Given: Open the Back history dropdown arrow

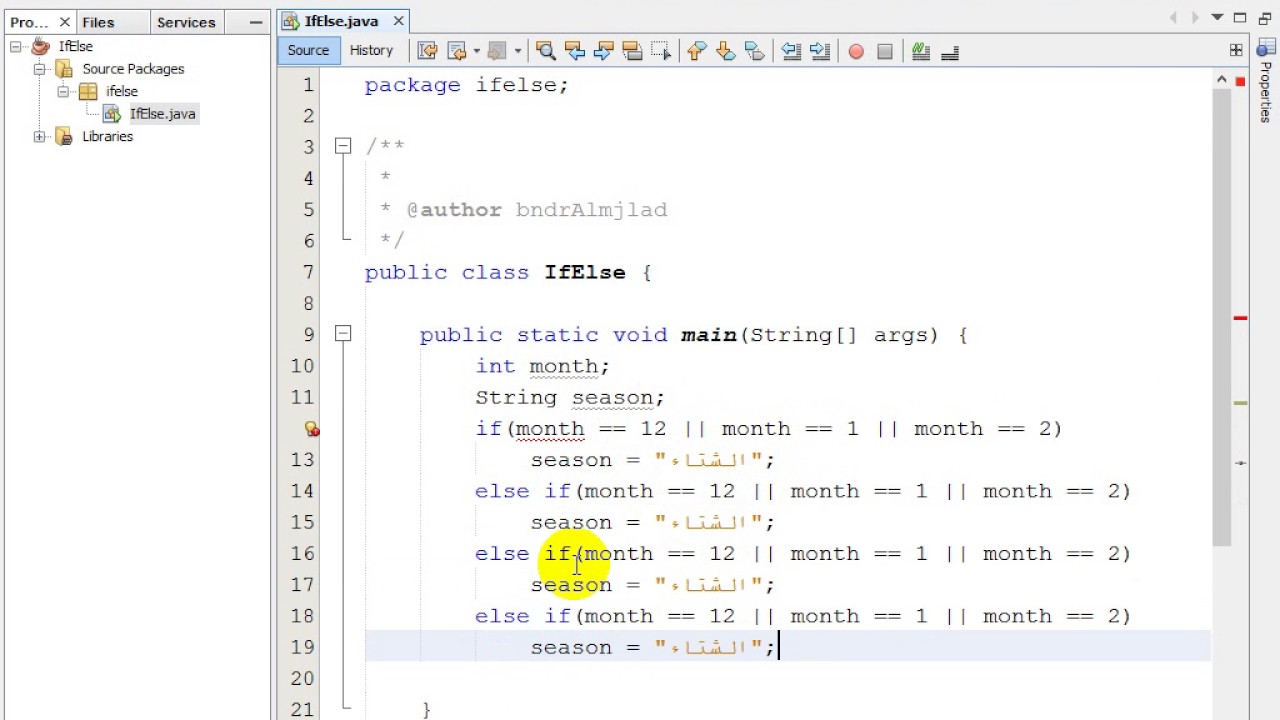Looking at the screenshot, I should click(x=476, y=51).
